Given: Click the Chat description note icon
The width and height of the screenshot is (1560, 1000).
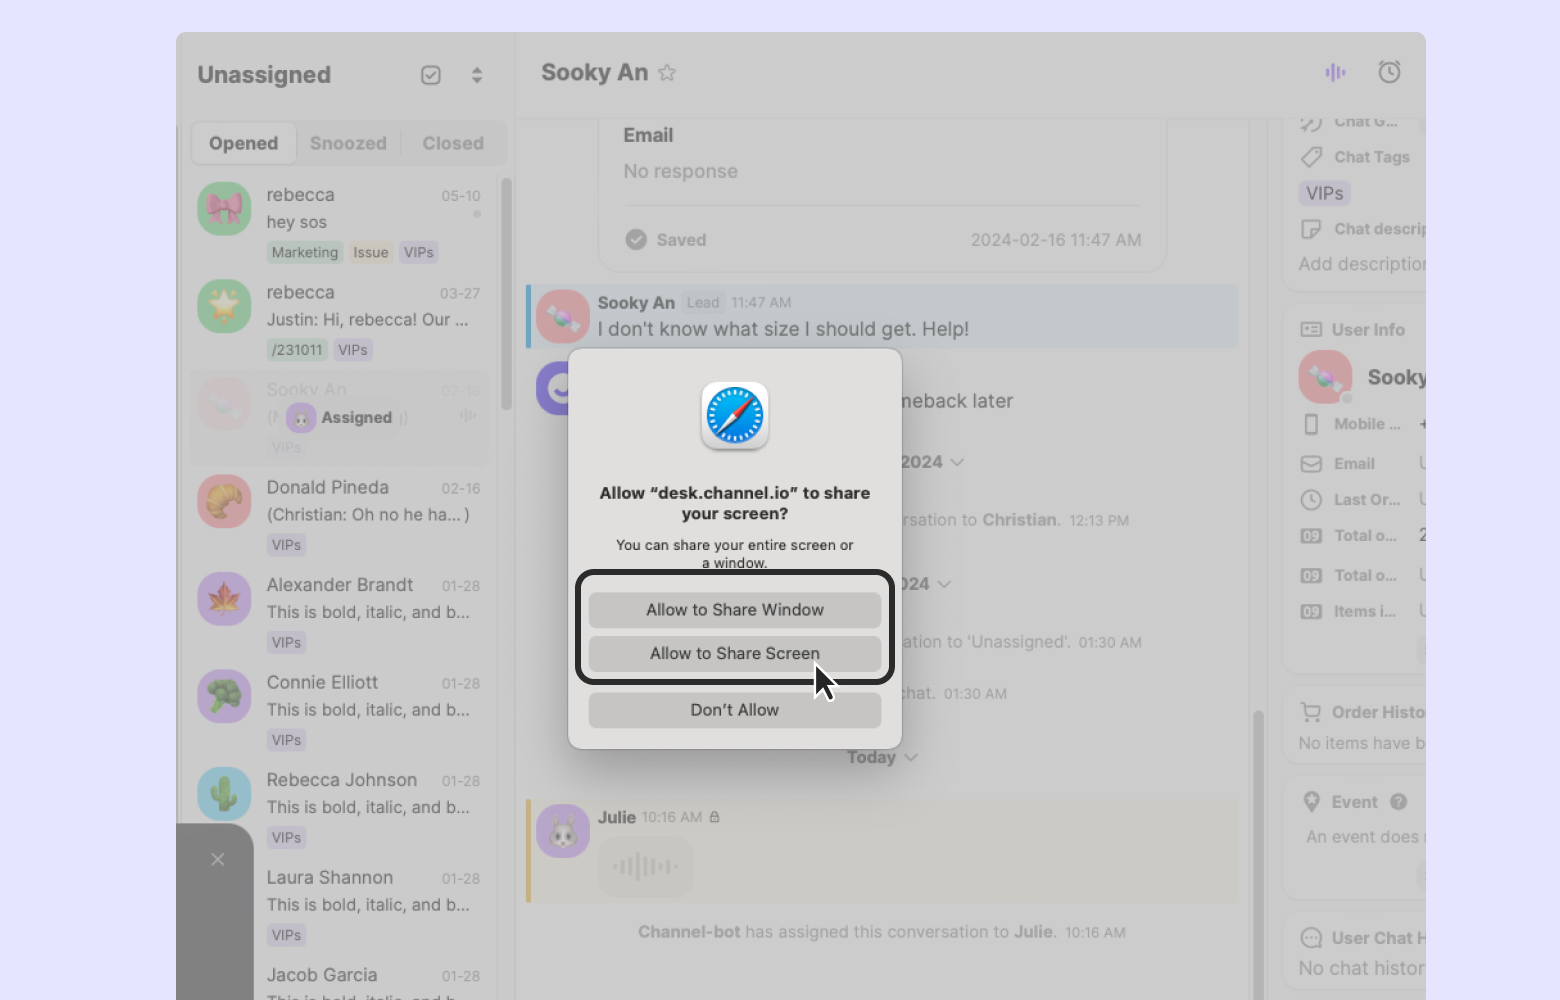Looking at the screenshot, I should (x=1311, y=229).
